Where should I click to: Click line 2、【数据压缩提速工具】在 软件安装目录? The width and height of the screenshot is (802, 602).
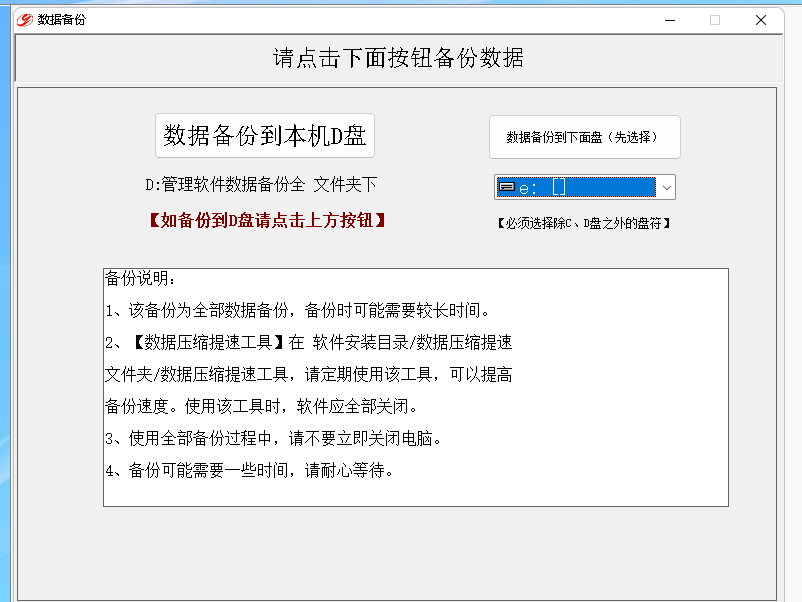[x=308, y=342]
